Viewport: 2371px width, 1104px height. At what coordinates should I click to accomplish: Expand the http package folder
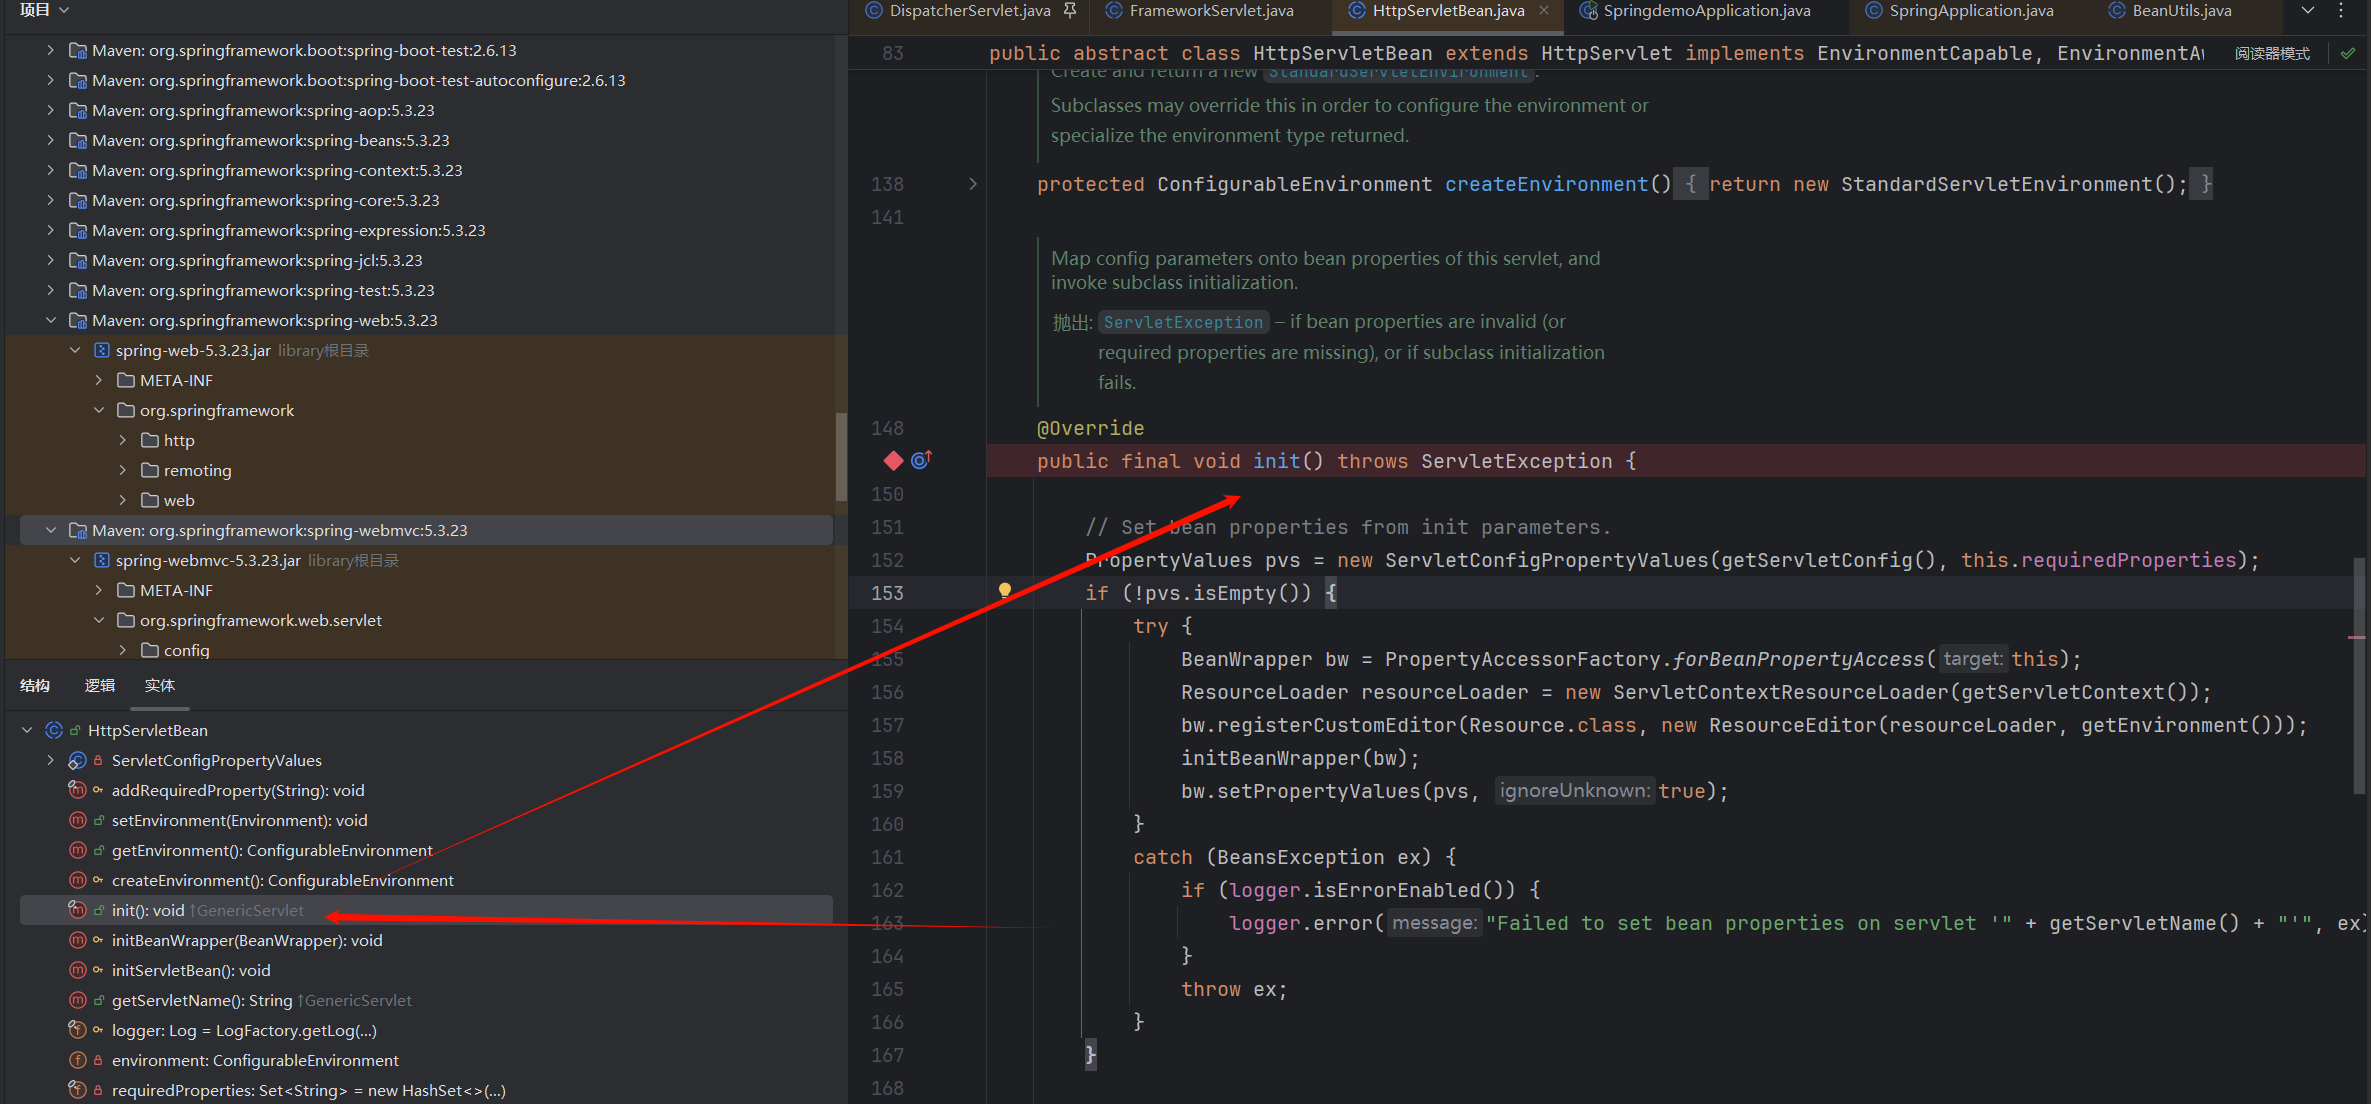coord(123,440)
